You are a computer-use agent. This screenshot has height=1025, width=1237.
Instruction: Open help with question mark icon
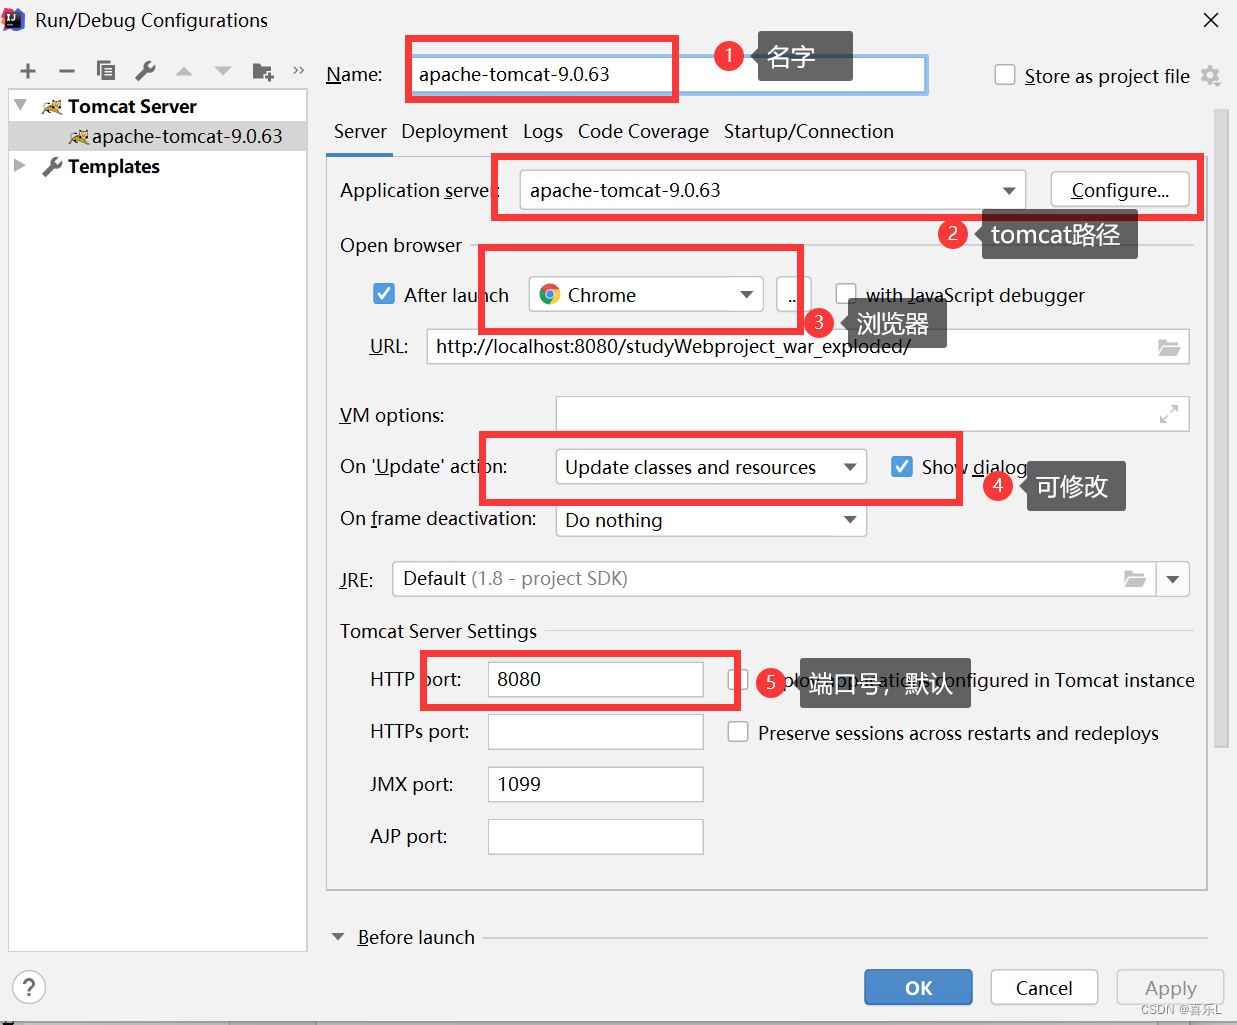[x=29, y=988]
